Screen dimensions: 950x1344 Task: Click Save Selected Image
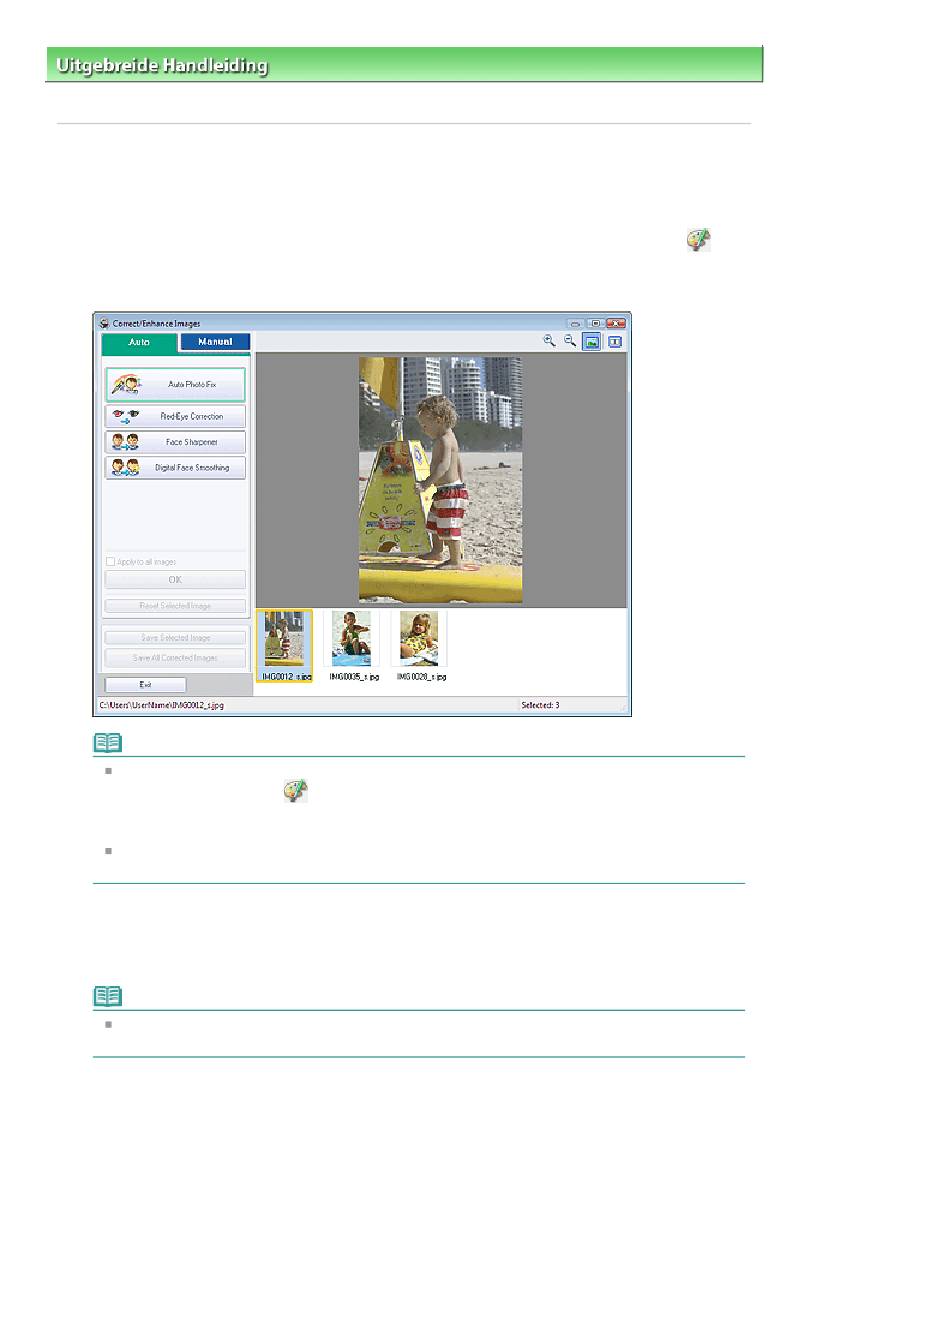(x=175, y=638)
